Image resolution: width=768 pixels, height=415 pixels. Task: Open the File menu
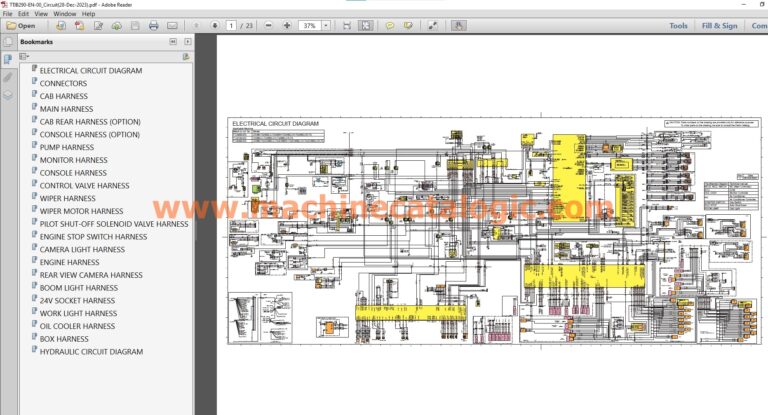[7, 14]
